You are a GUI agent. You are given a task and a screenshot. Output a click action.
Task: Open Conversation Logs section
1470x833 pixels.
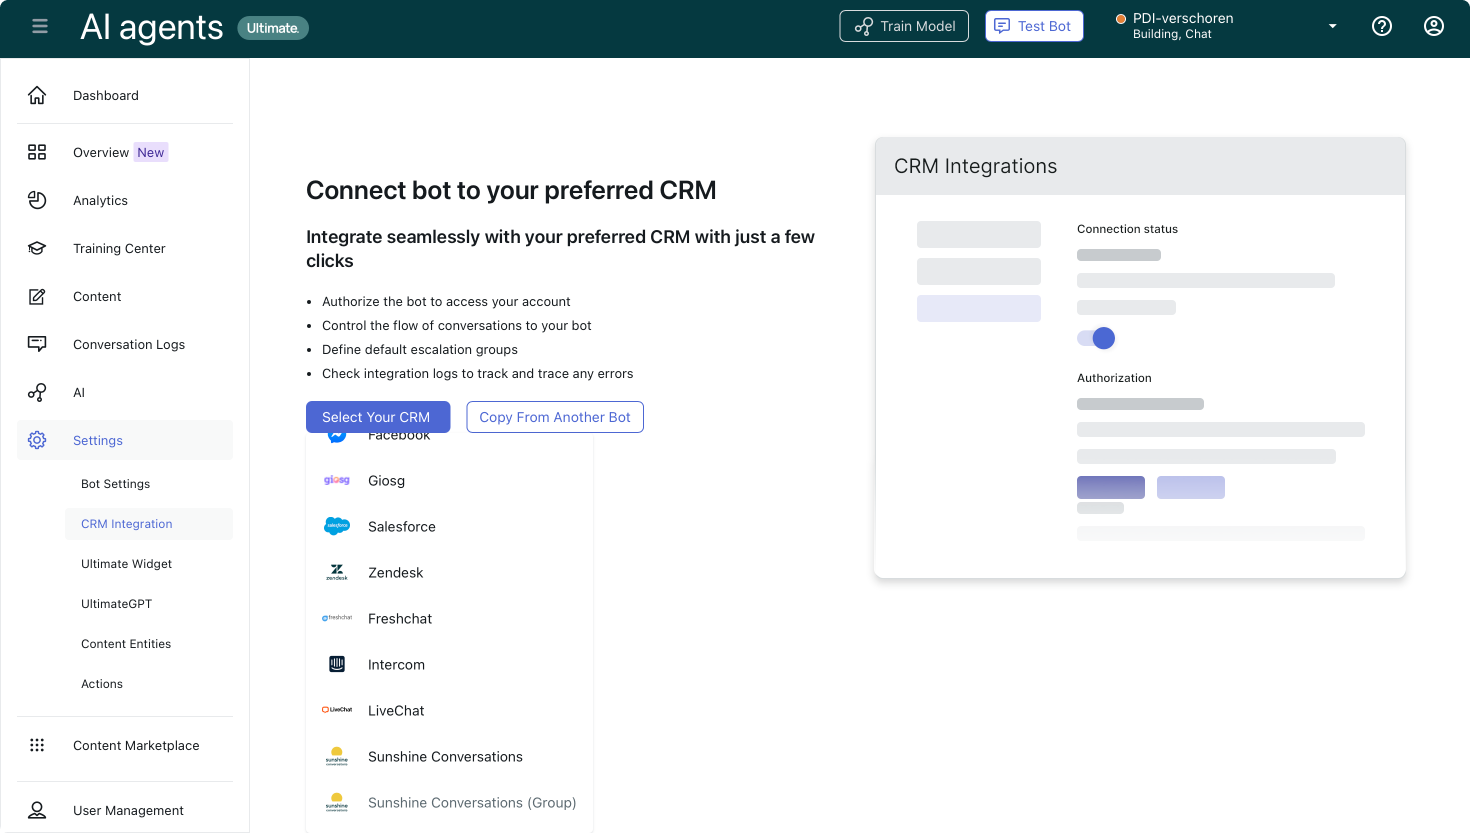pyautogui.click(x=125, y=344)
